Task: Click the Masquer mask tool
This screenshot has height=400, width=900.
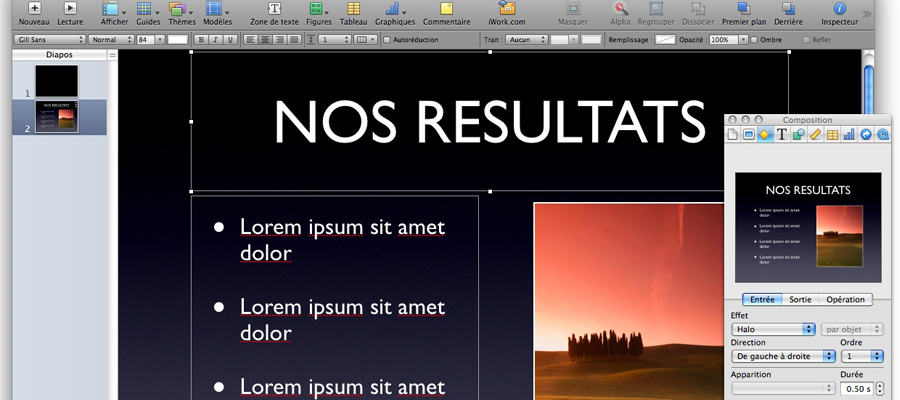Action: point(573,14)
